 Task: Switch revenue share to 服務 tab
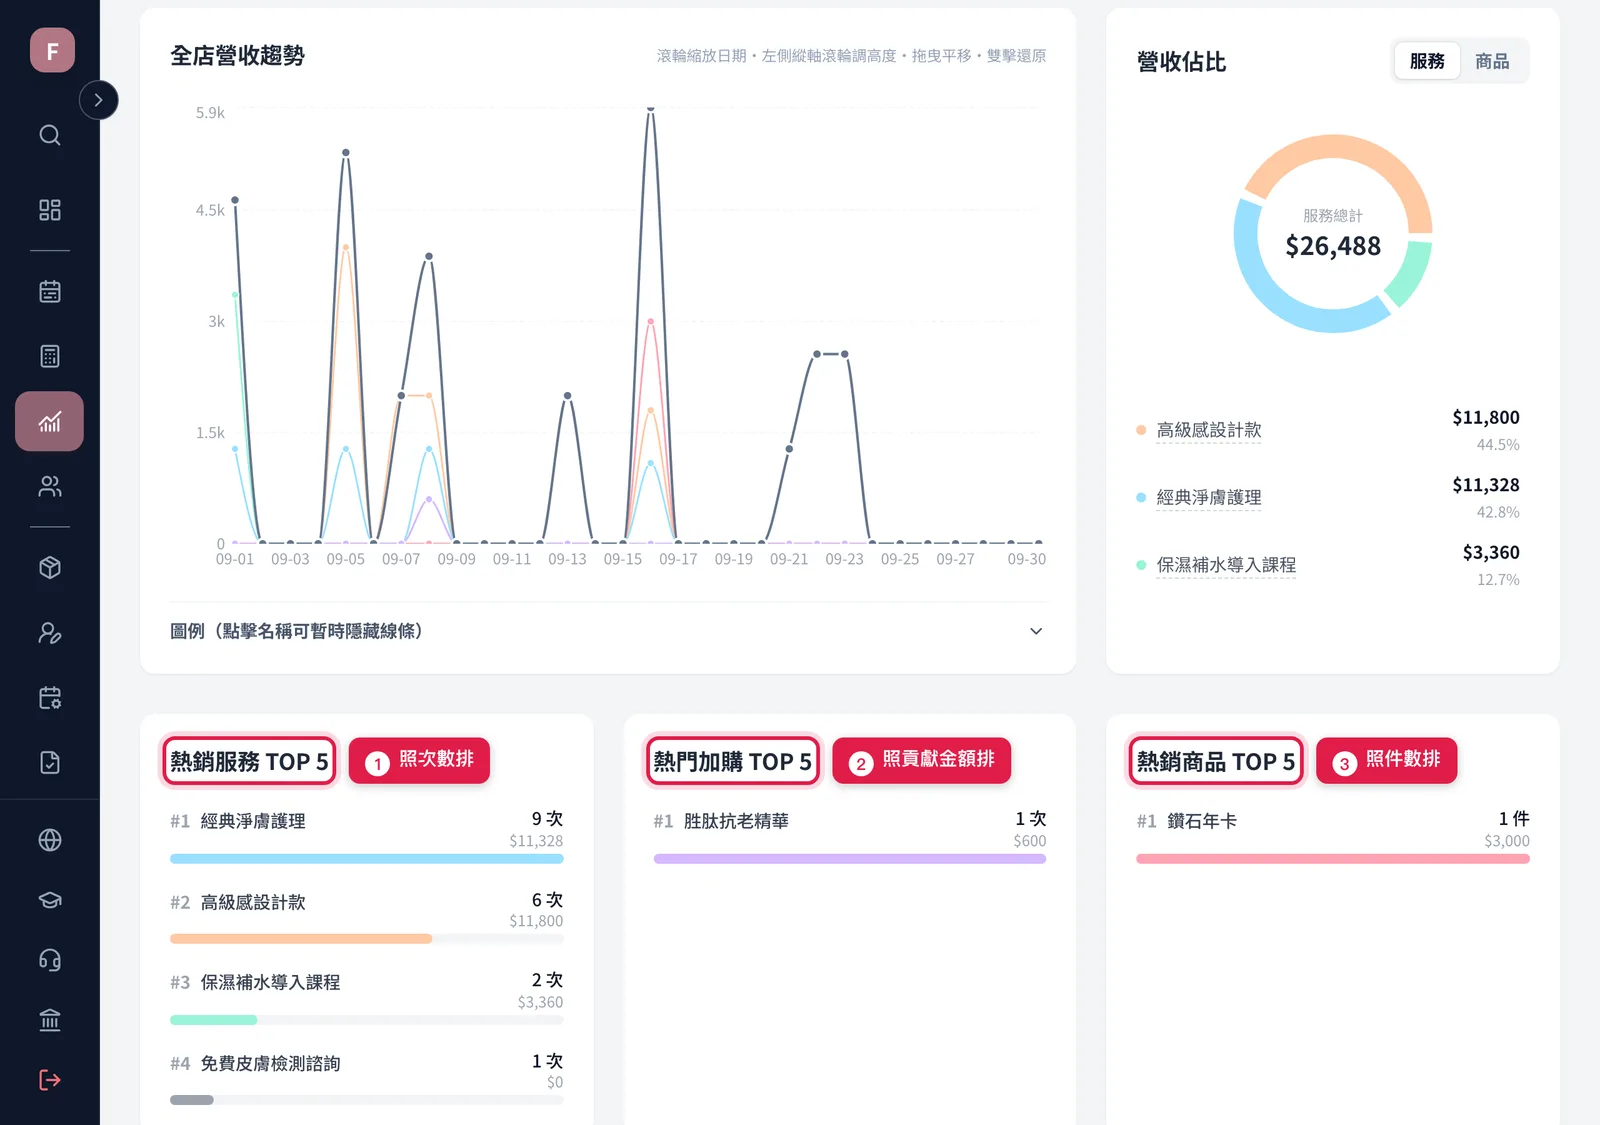[1427, 61]
